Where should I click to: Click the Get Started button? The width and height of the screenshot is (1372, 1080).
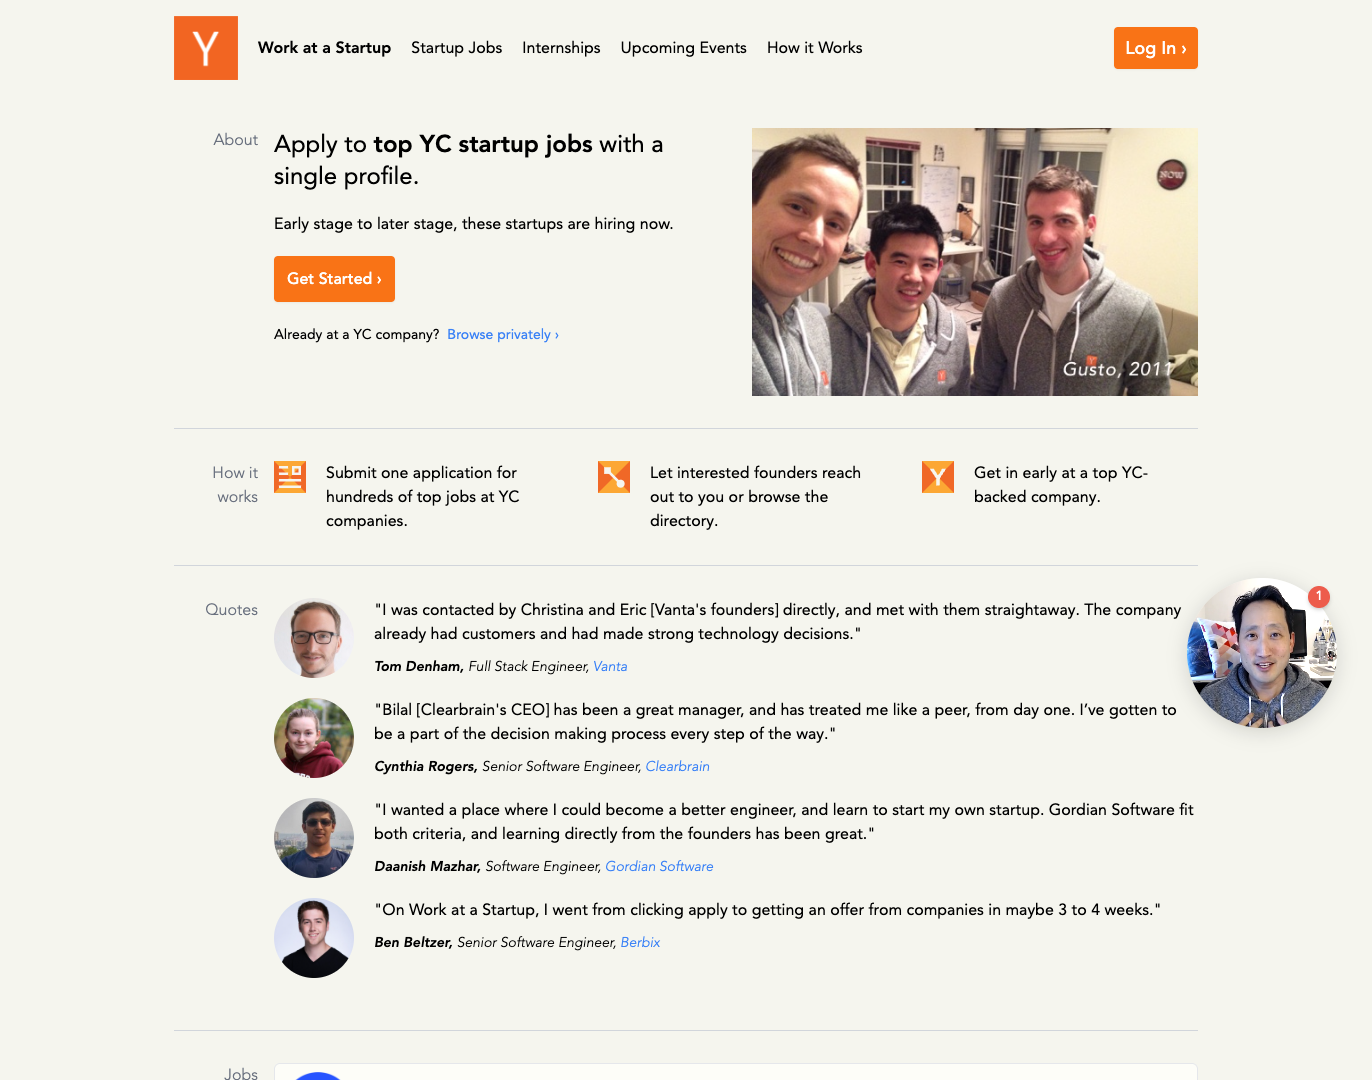pyautogui.click(x=334, y=279)
